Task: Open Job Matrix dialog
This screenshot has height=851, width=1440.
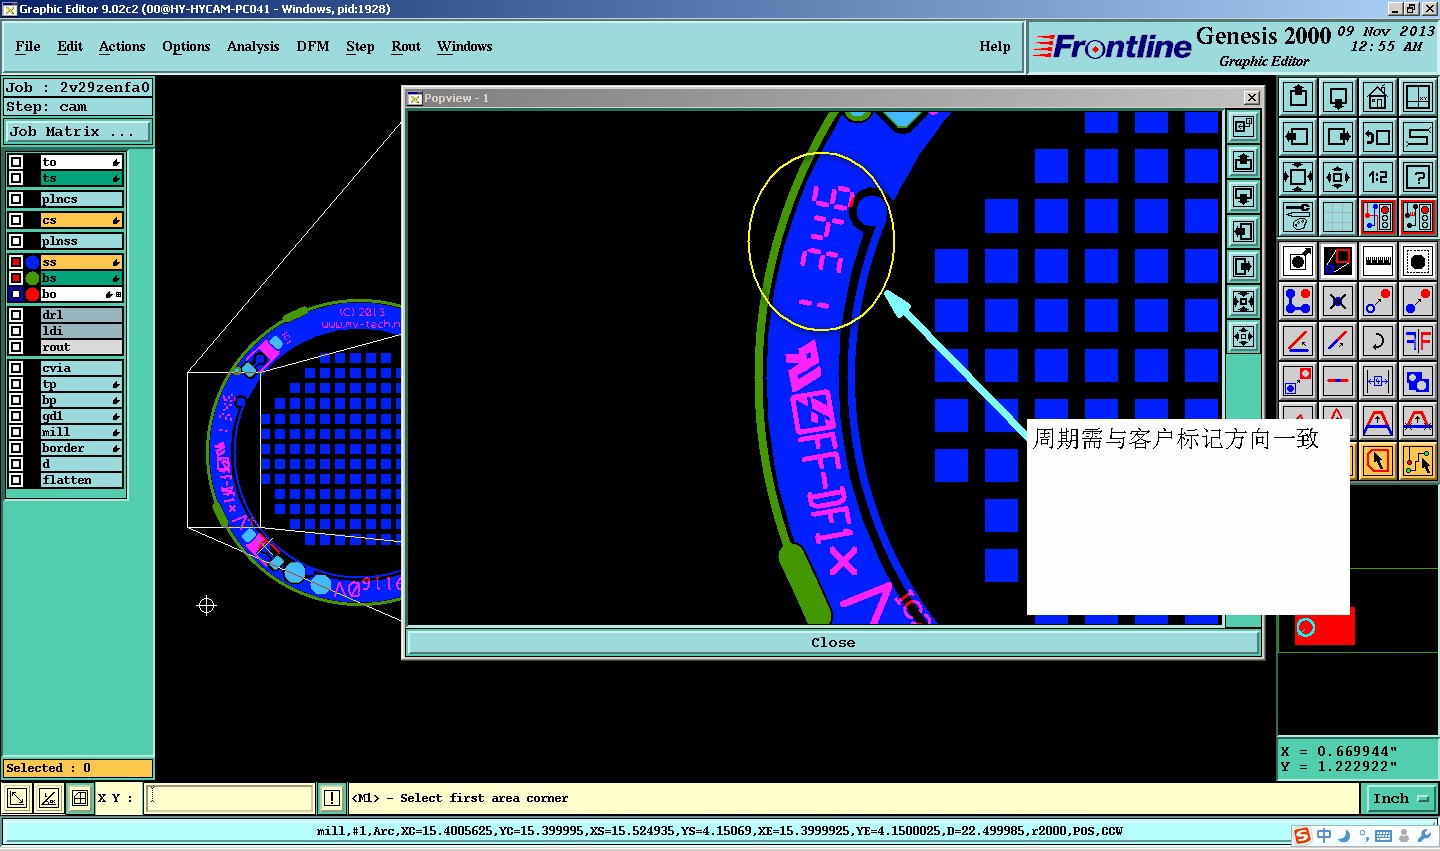Action: coord(78,131)
